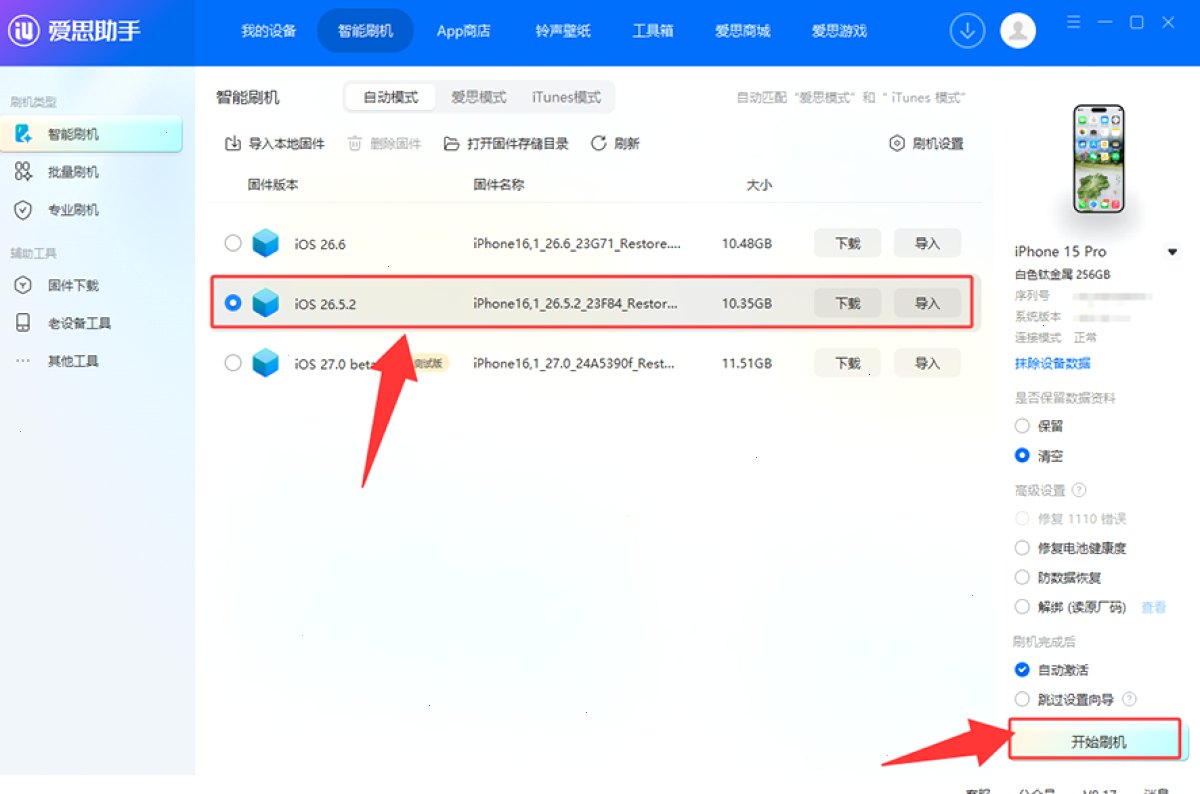Image resolution: width=1200 pixels, height=794 pixels.
Task: Select the iOS 26.5.2 firmware radio button
Action: 233,303
